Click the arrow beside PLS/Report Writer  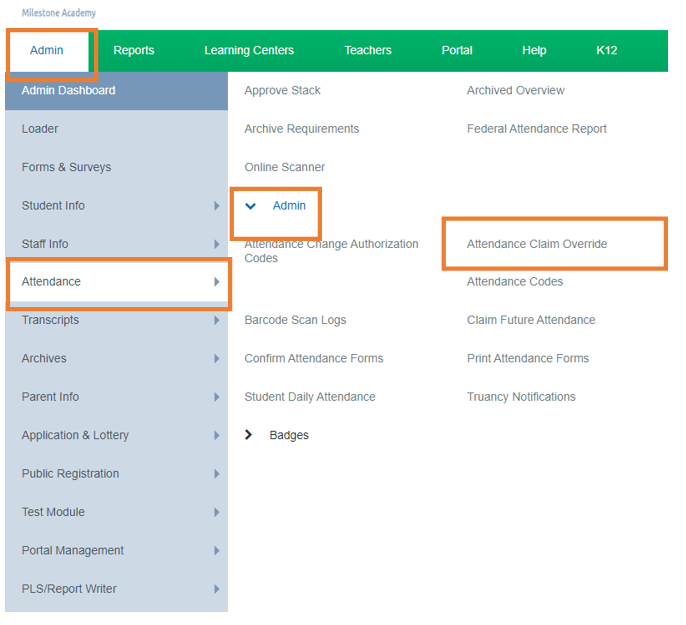point(216,589)
